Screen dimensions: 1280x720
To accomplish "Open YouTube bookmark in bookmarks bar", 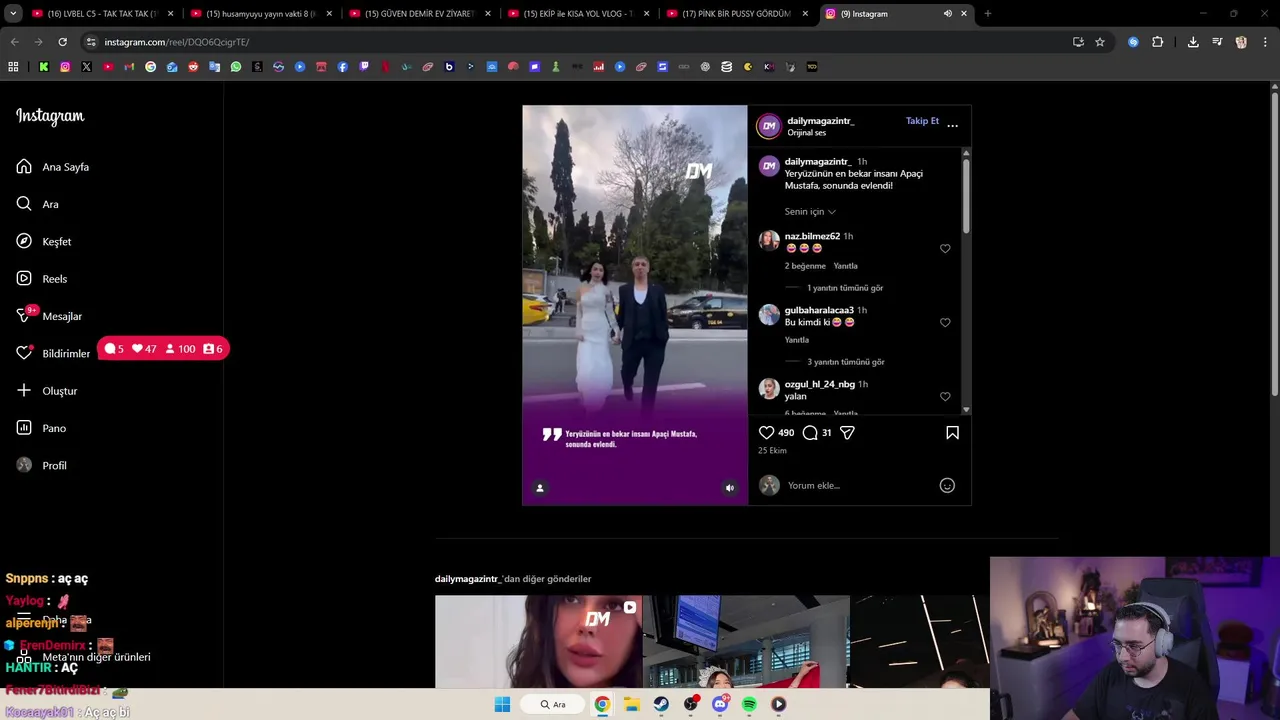I will (x=108, y=67).
